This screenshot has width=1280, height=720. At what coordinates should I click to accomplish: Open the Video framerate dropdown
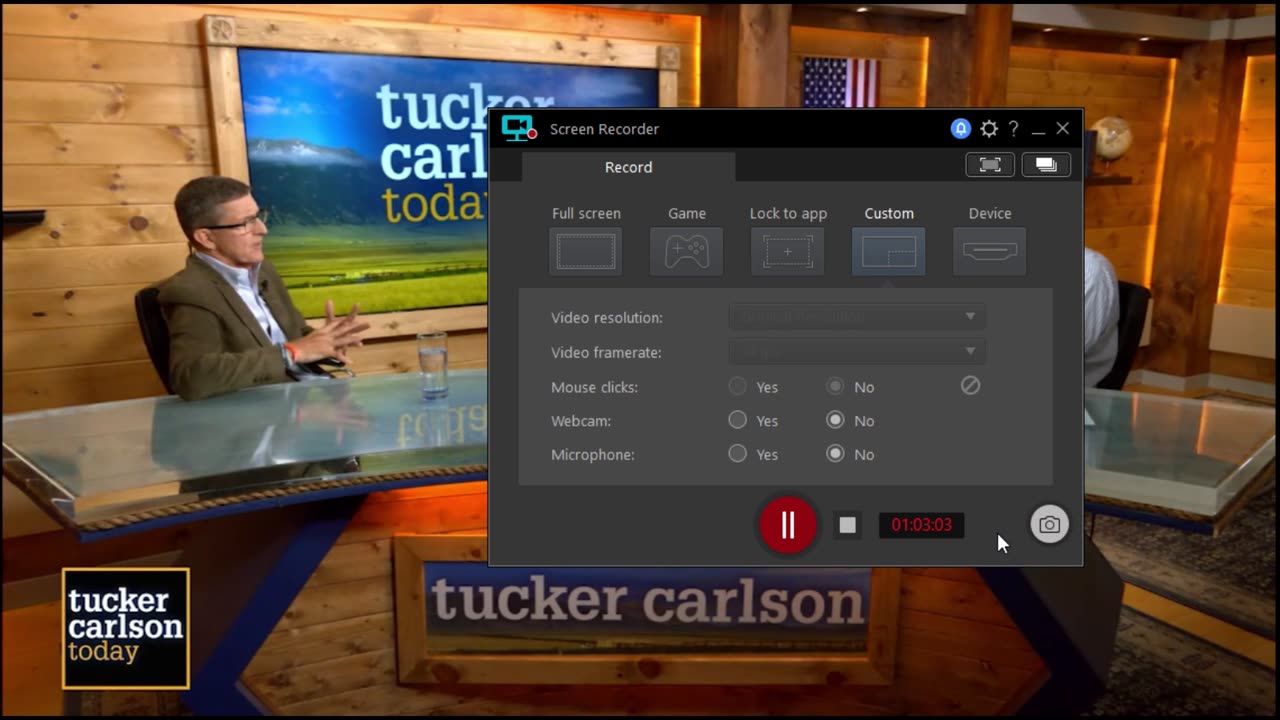(857, 352)
